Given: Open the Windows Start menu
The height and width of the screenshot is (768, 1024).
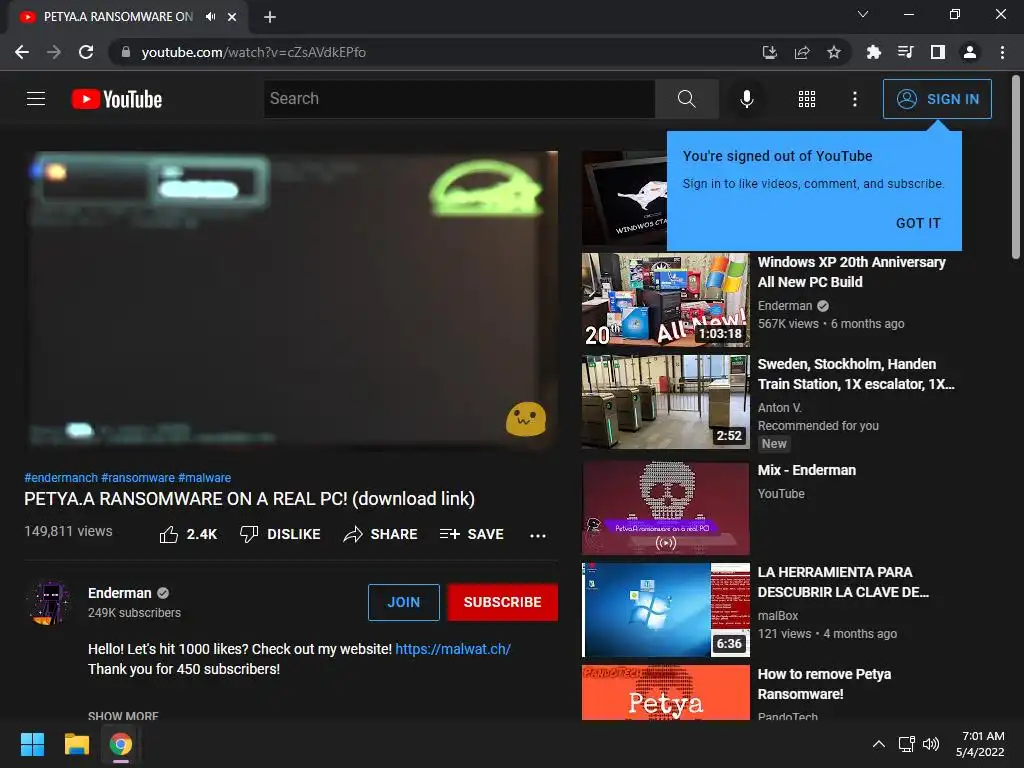Looking at the screenshot, I should coord(32,744).
